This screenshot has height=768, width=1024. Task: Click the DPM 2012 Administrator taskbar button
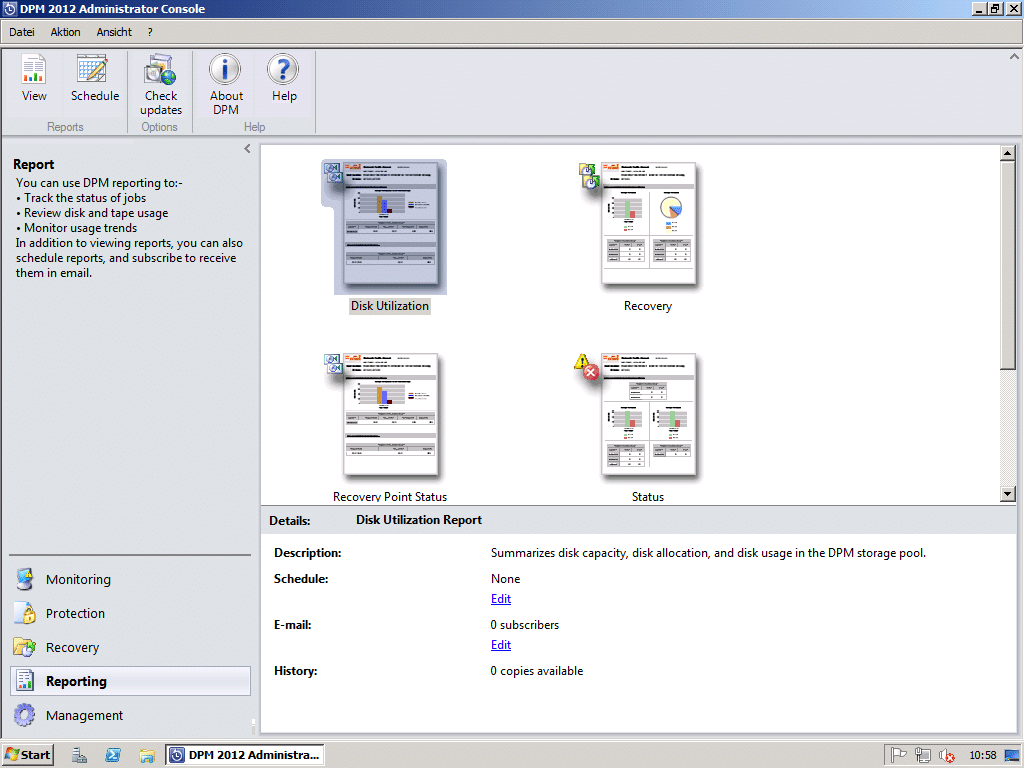click(244, 755)
